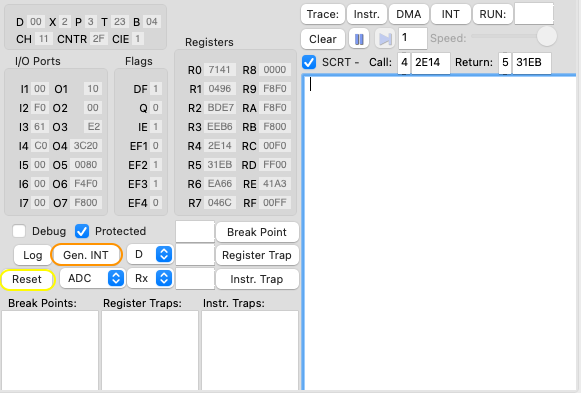Click the Register Traps list box
Viewport: 581px width, 393px height.
pos(150,350)
